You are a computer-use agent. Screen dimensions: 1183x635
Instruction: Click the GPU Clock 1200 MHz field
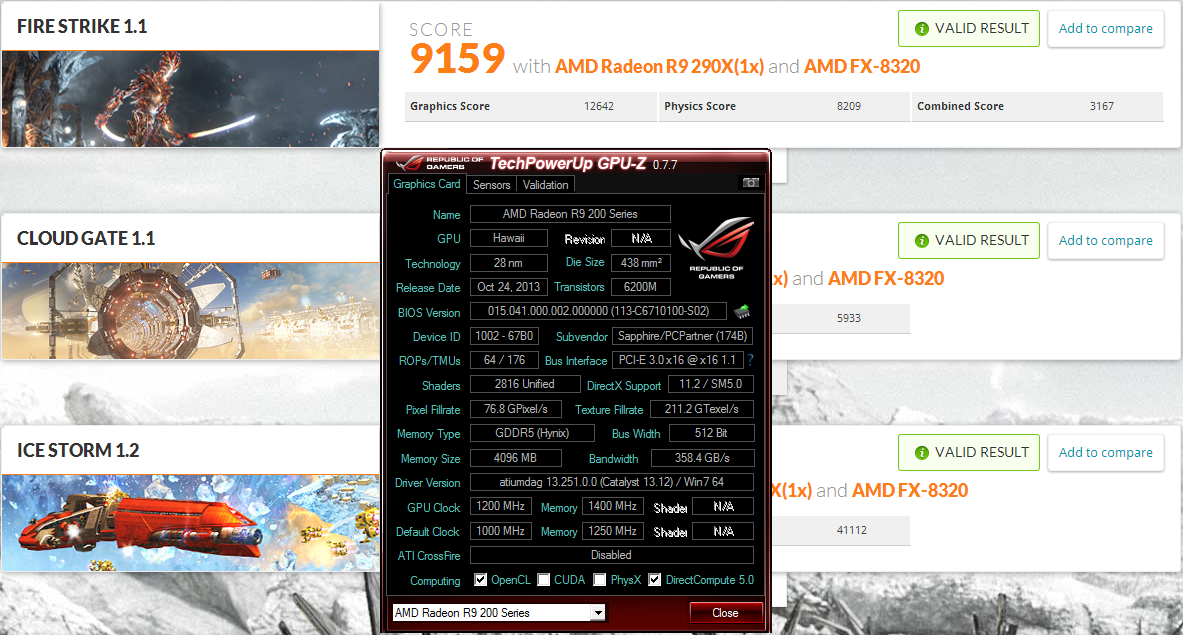(x=500, y=506)
